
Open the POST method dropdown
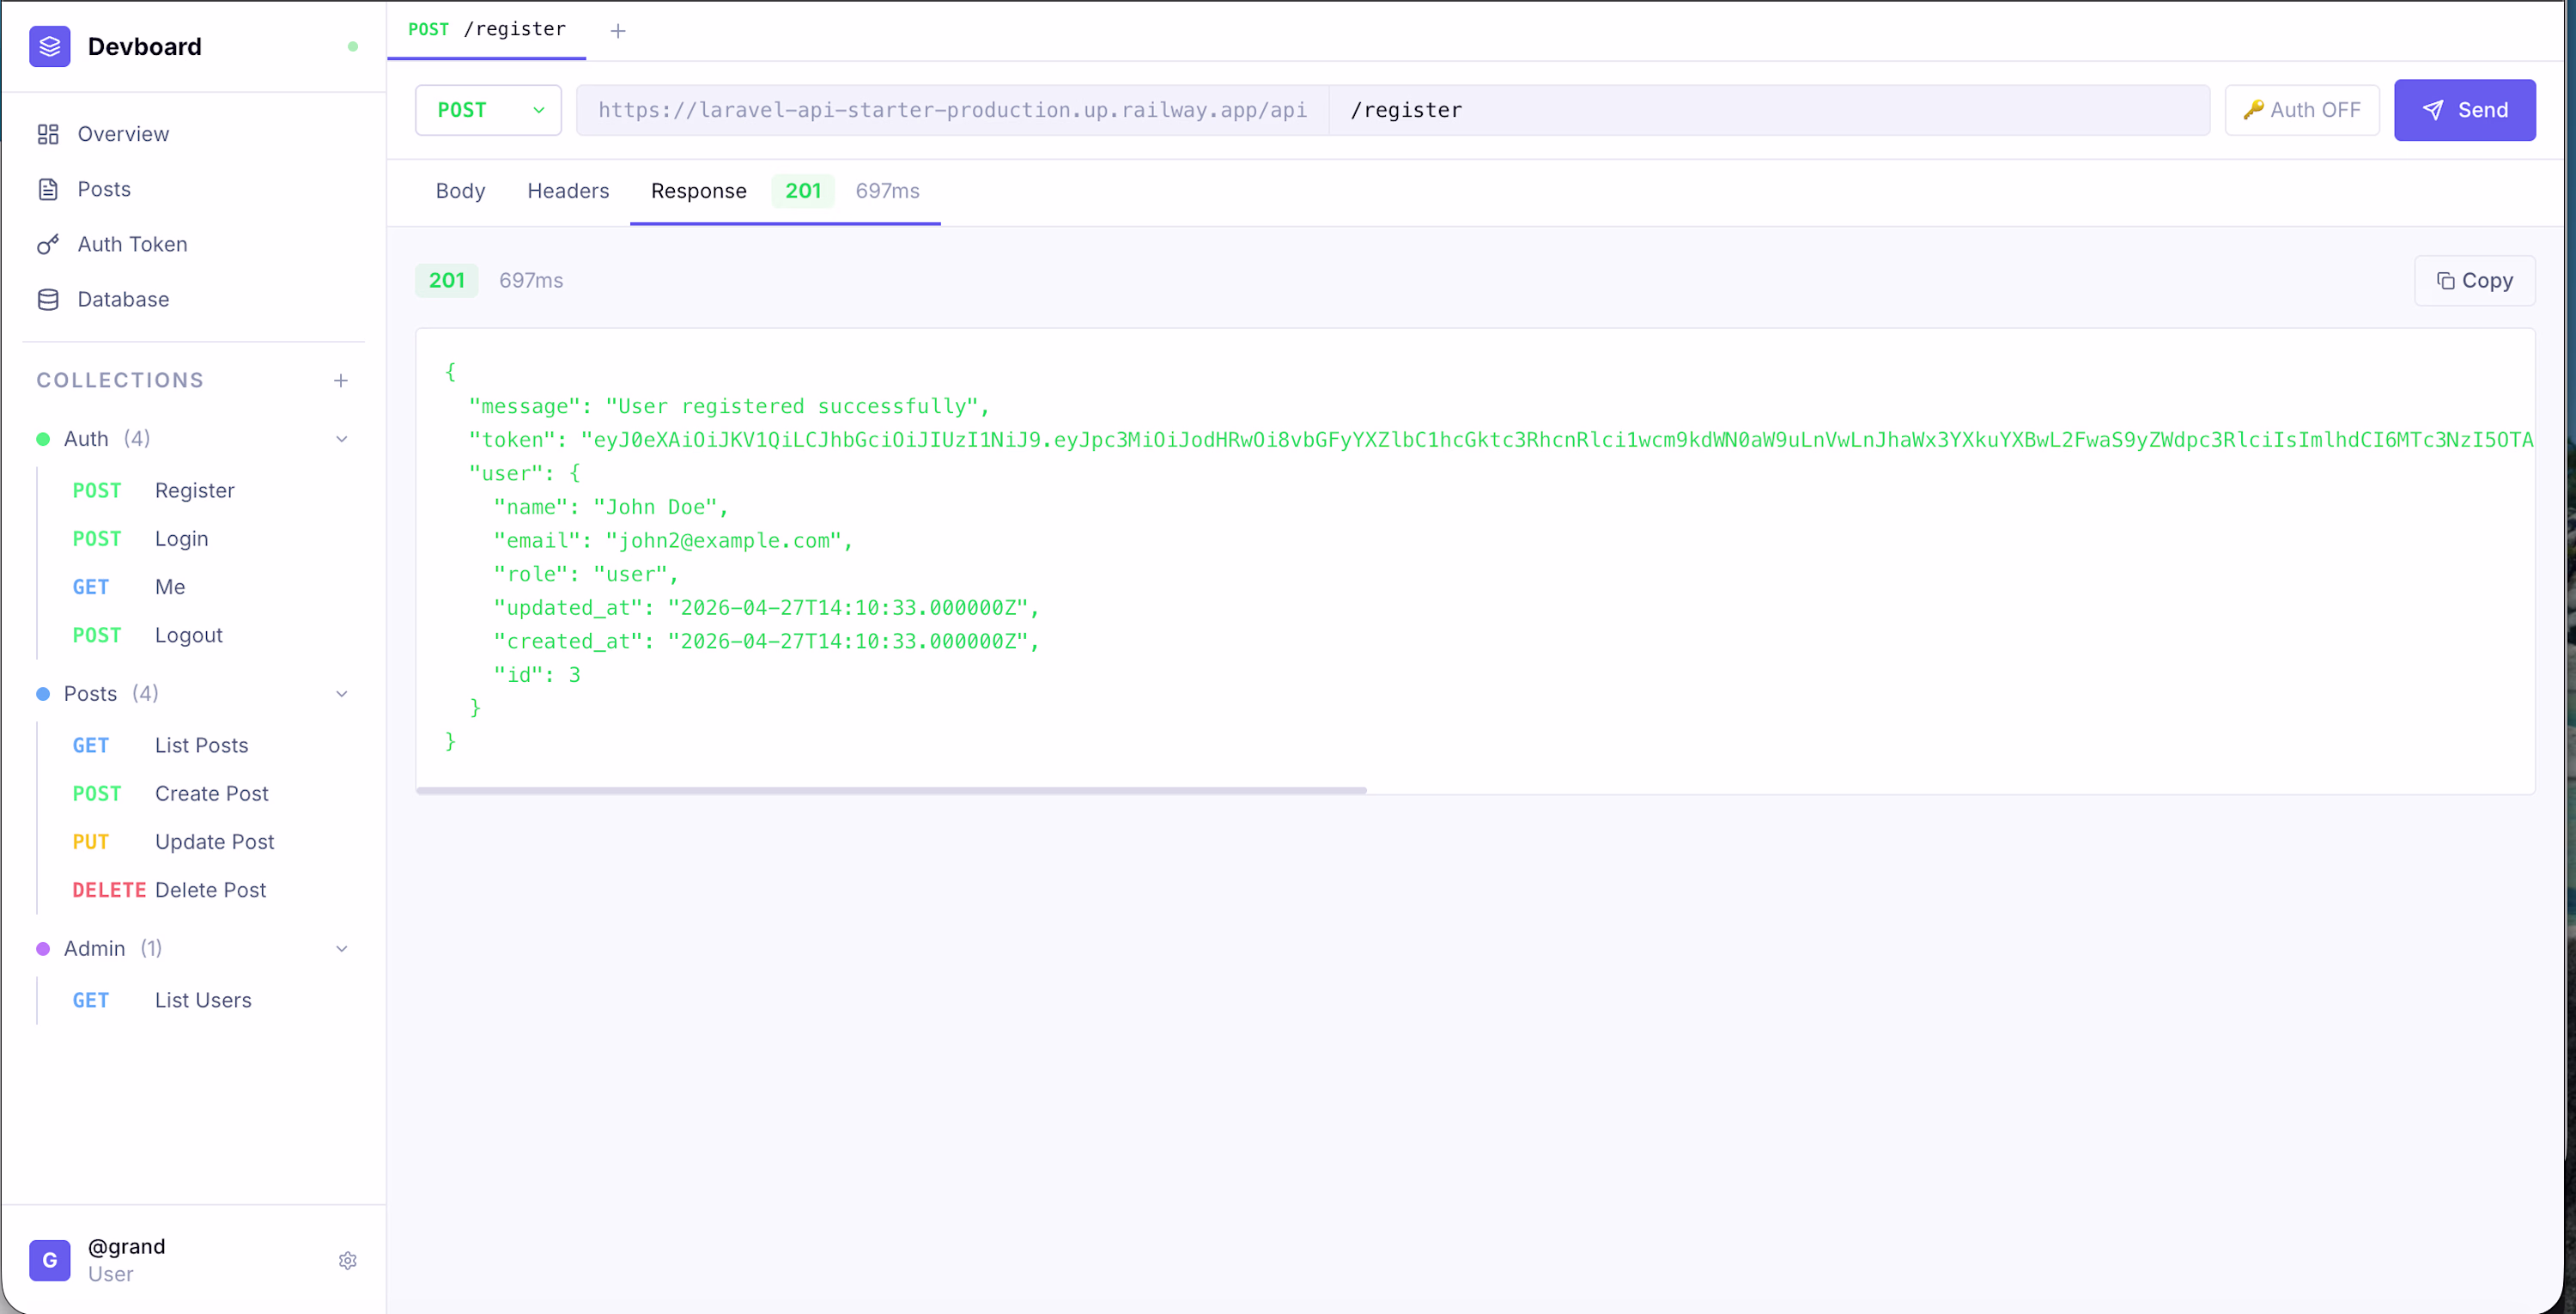click(x=488, y=110)
